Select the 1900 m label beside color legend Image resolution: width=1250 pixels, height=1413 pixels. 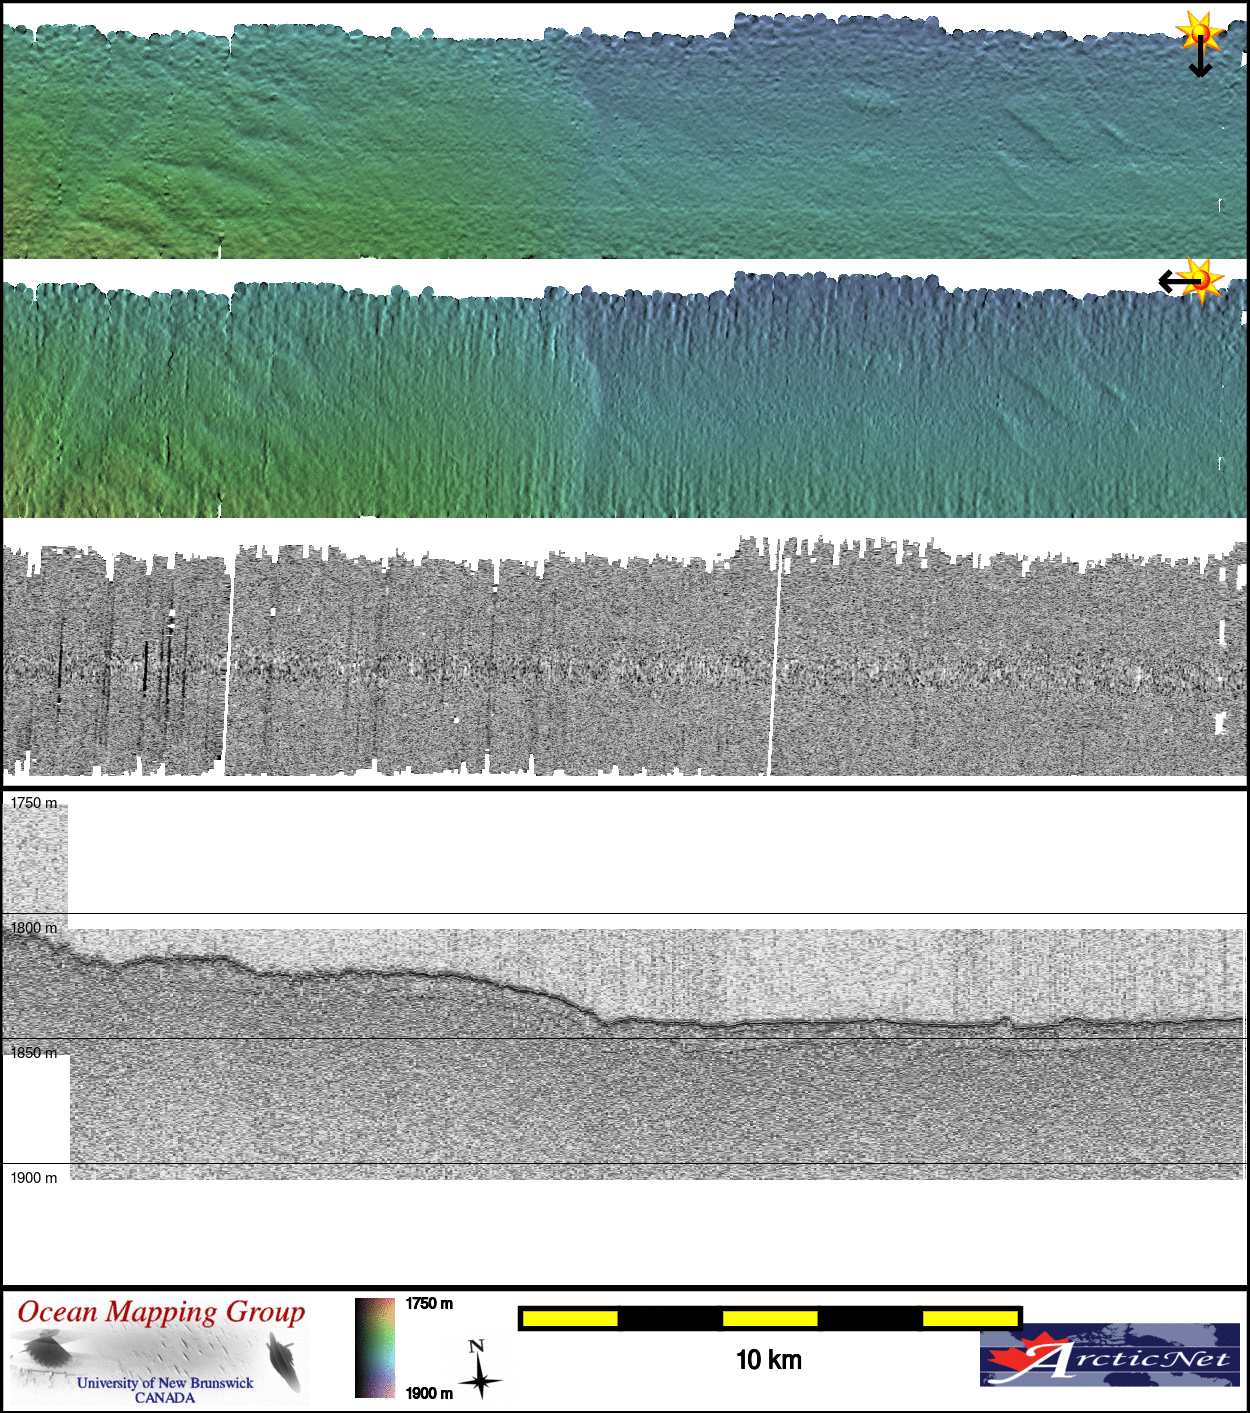(x=429, y=1393)
